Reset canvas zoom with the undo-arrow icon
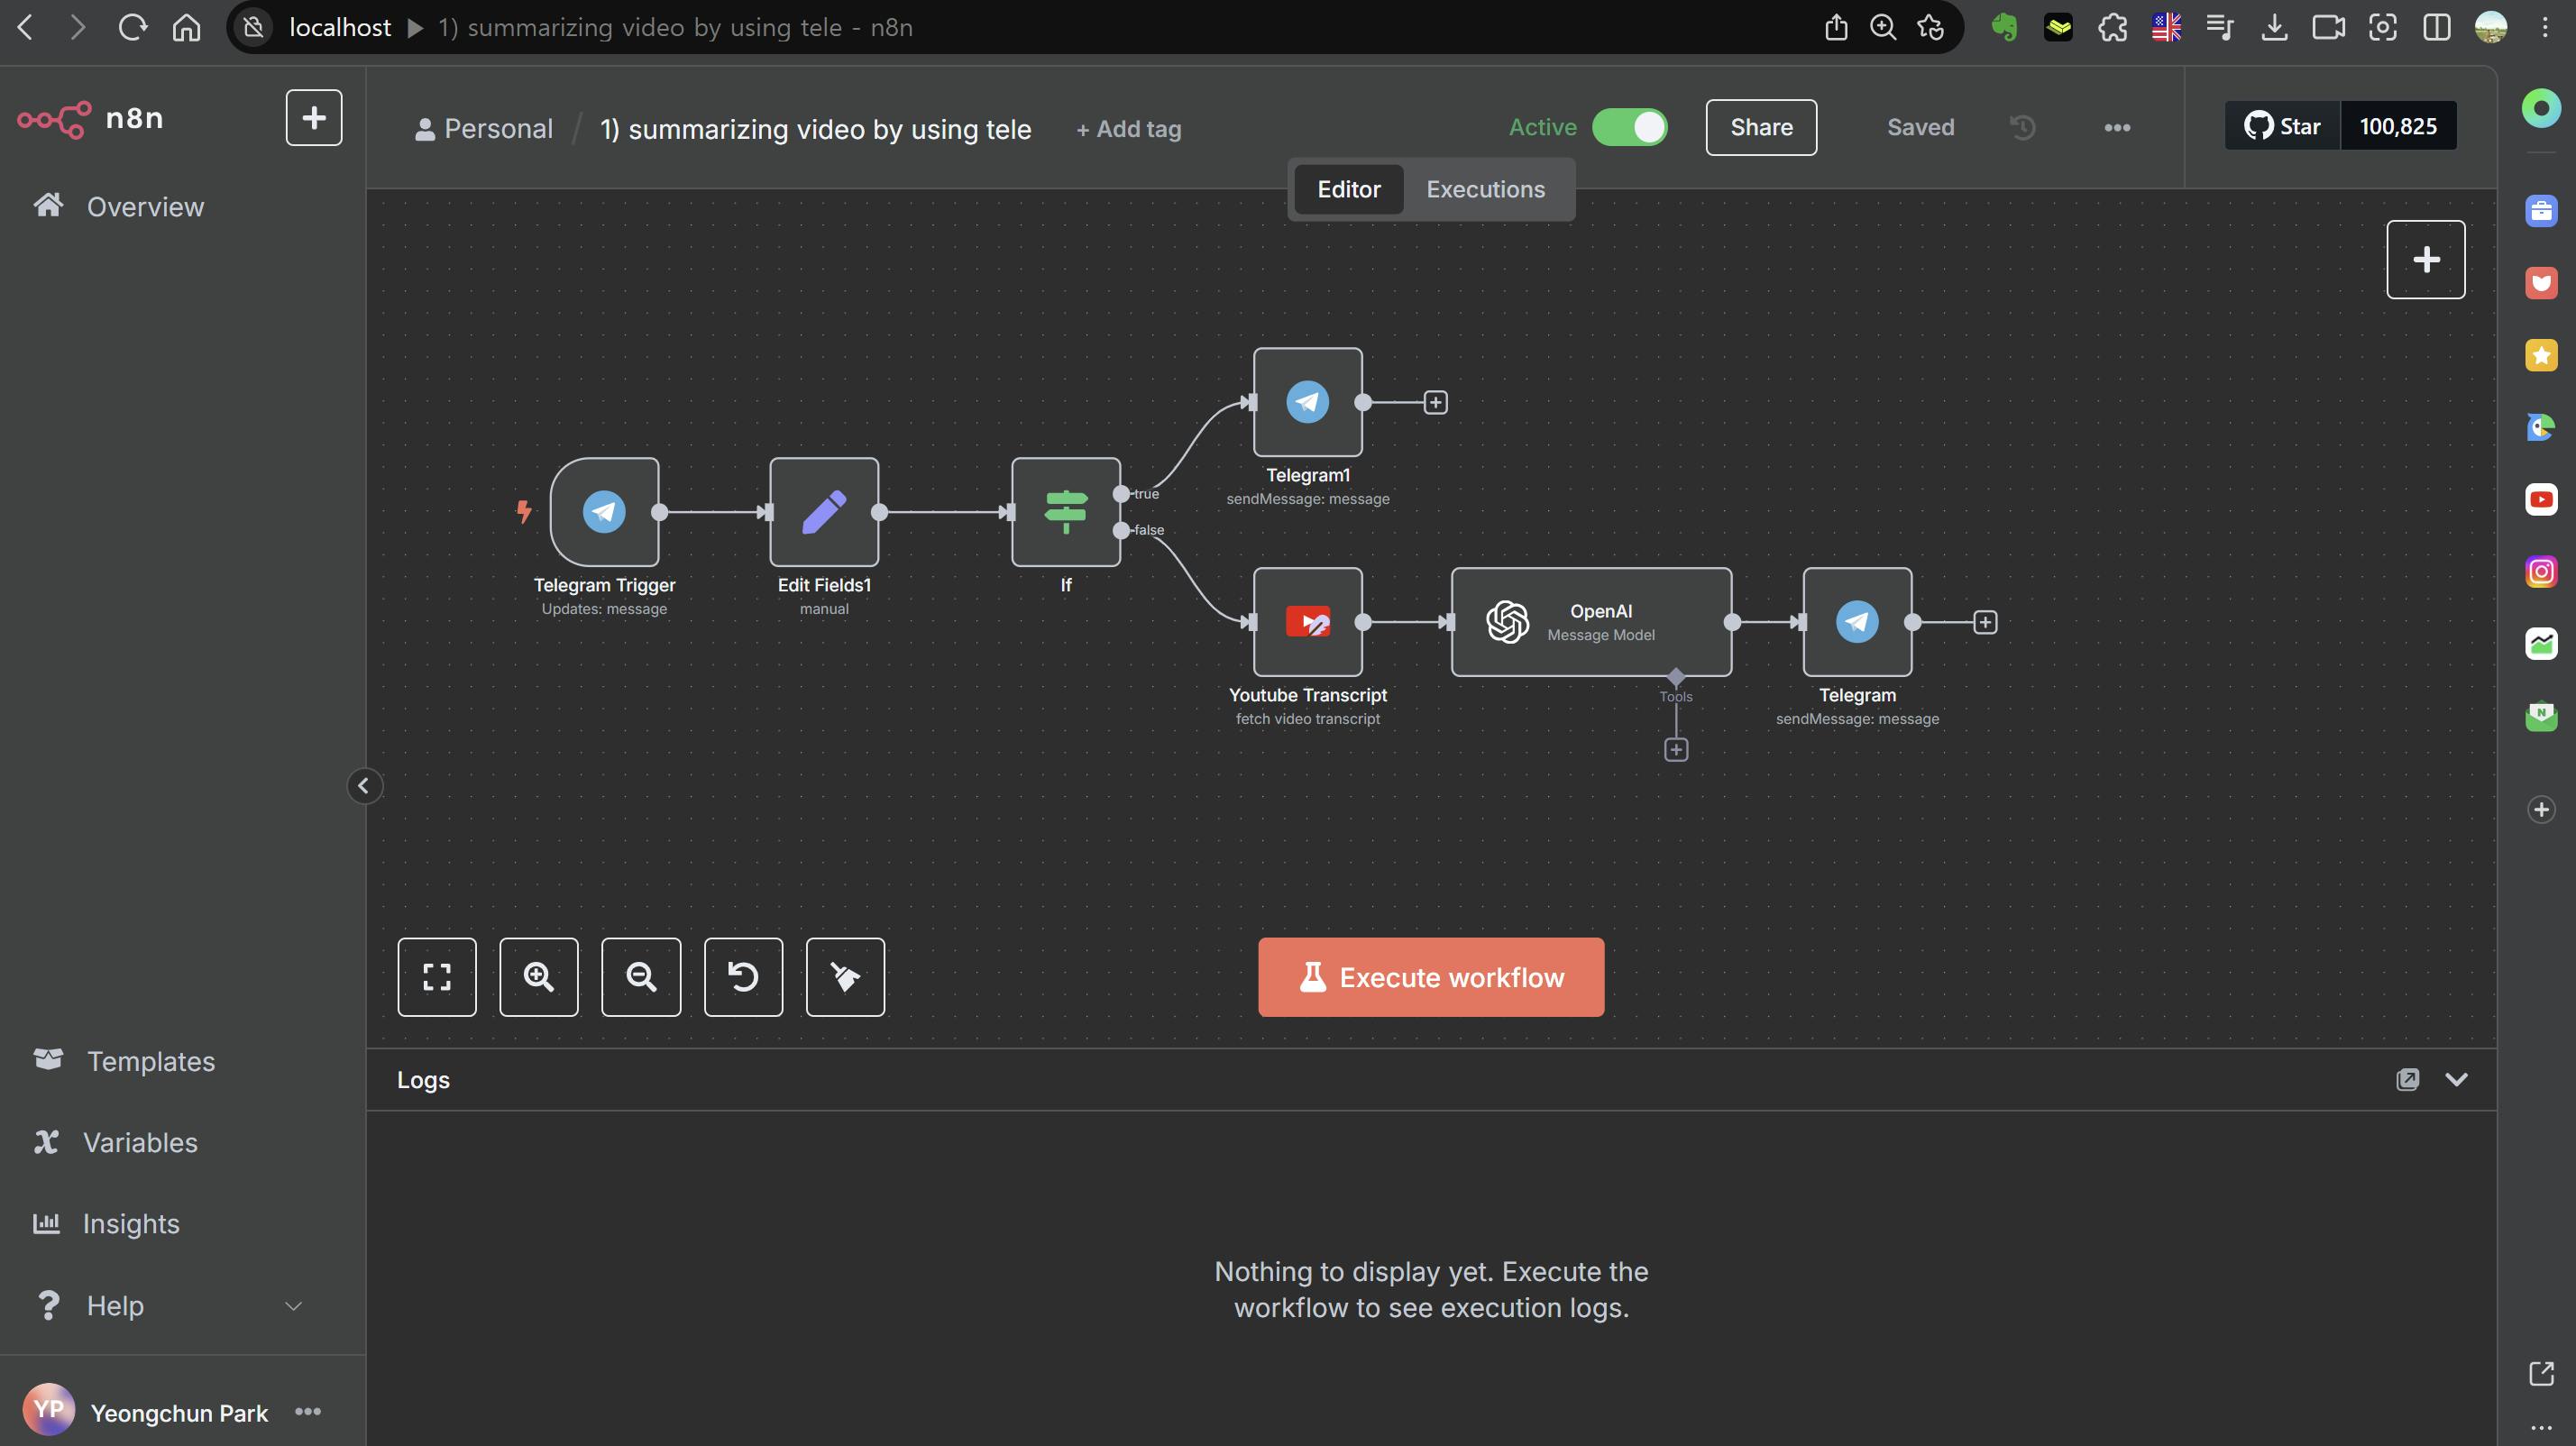 (743, 977)
